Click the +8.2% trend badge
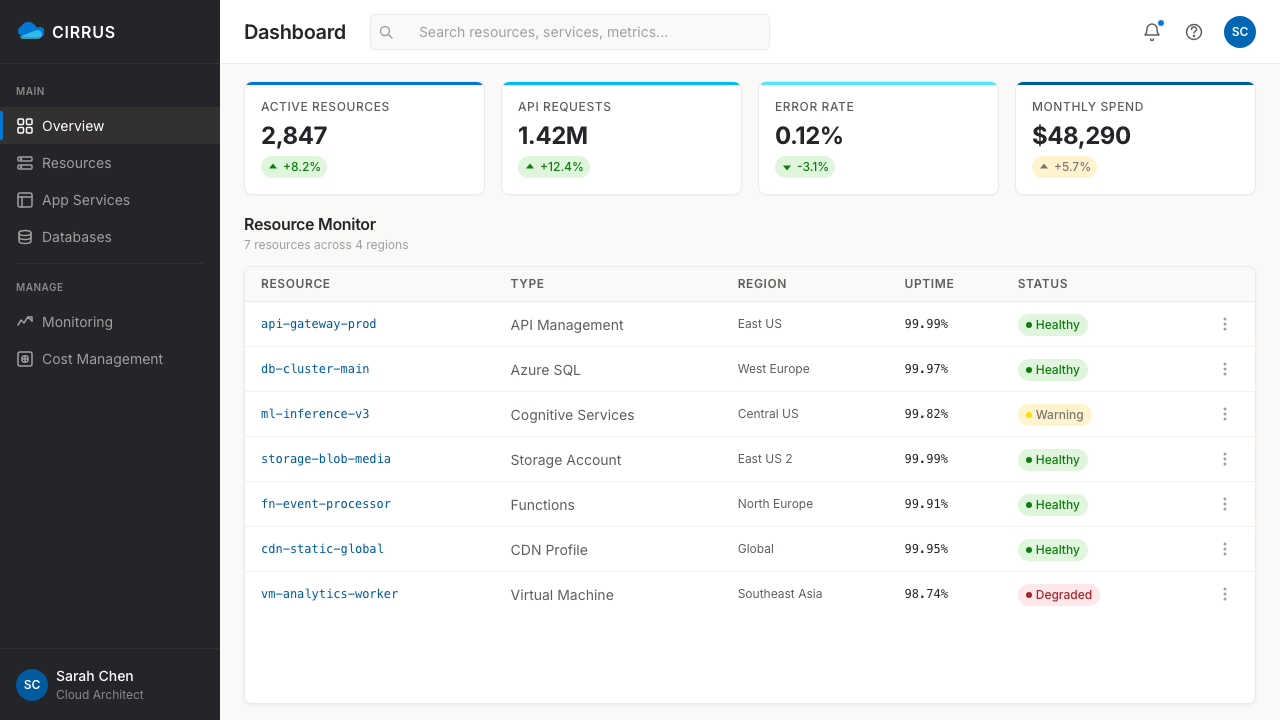 tap(294, 167)
